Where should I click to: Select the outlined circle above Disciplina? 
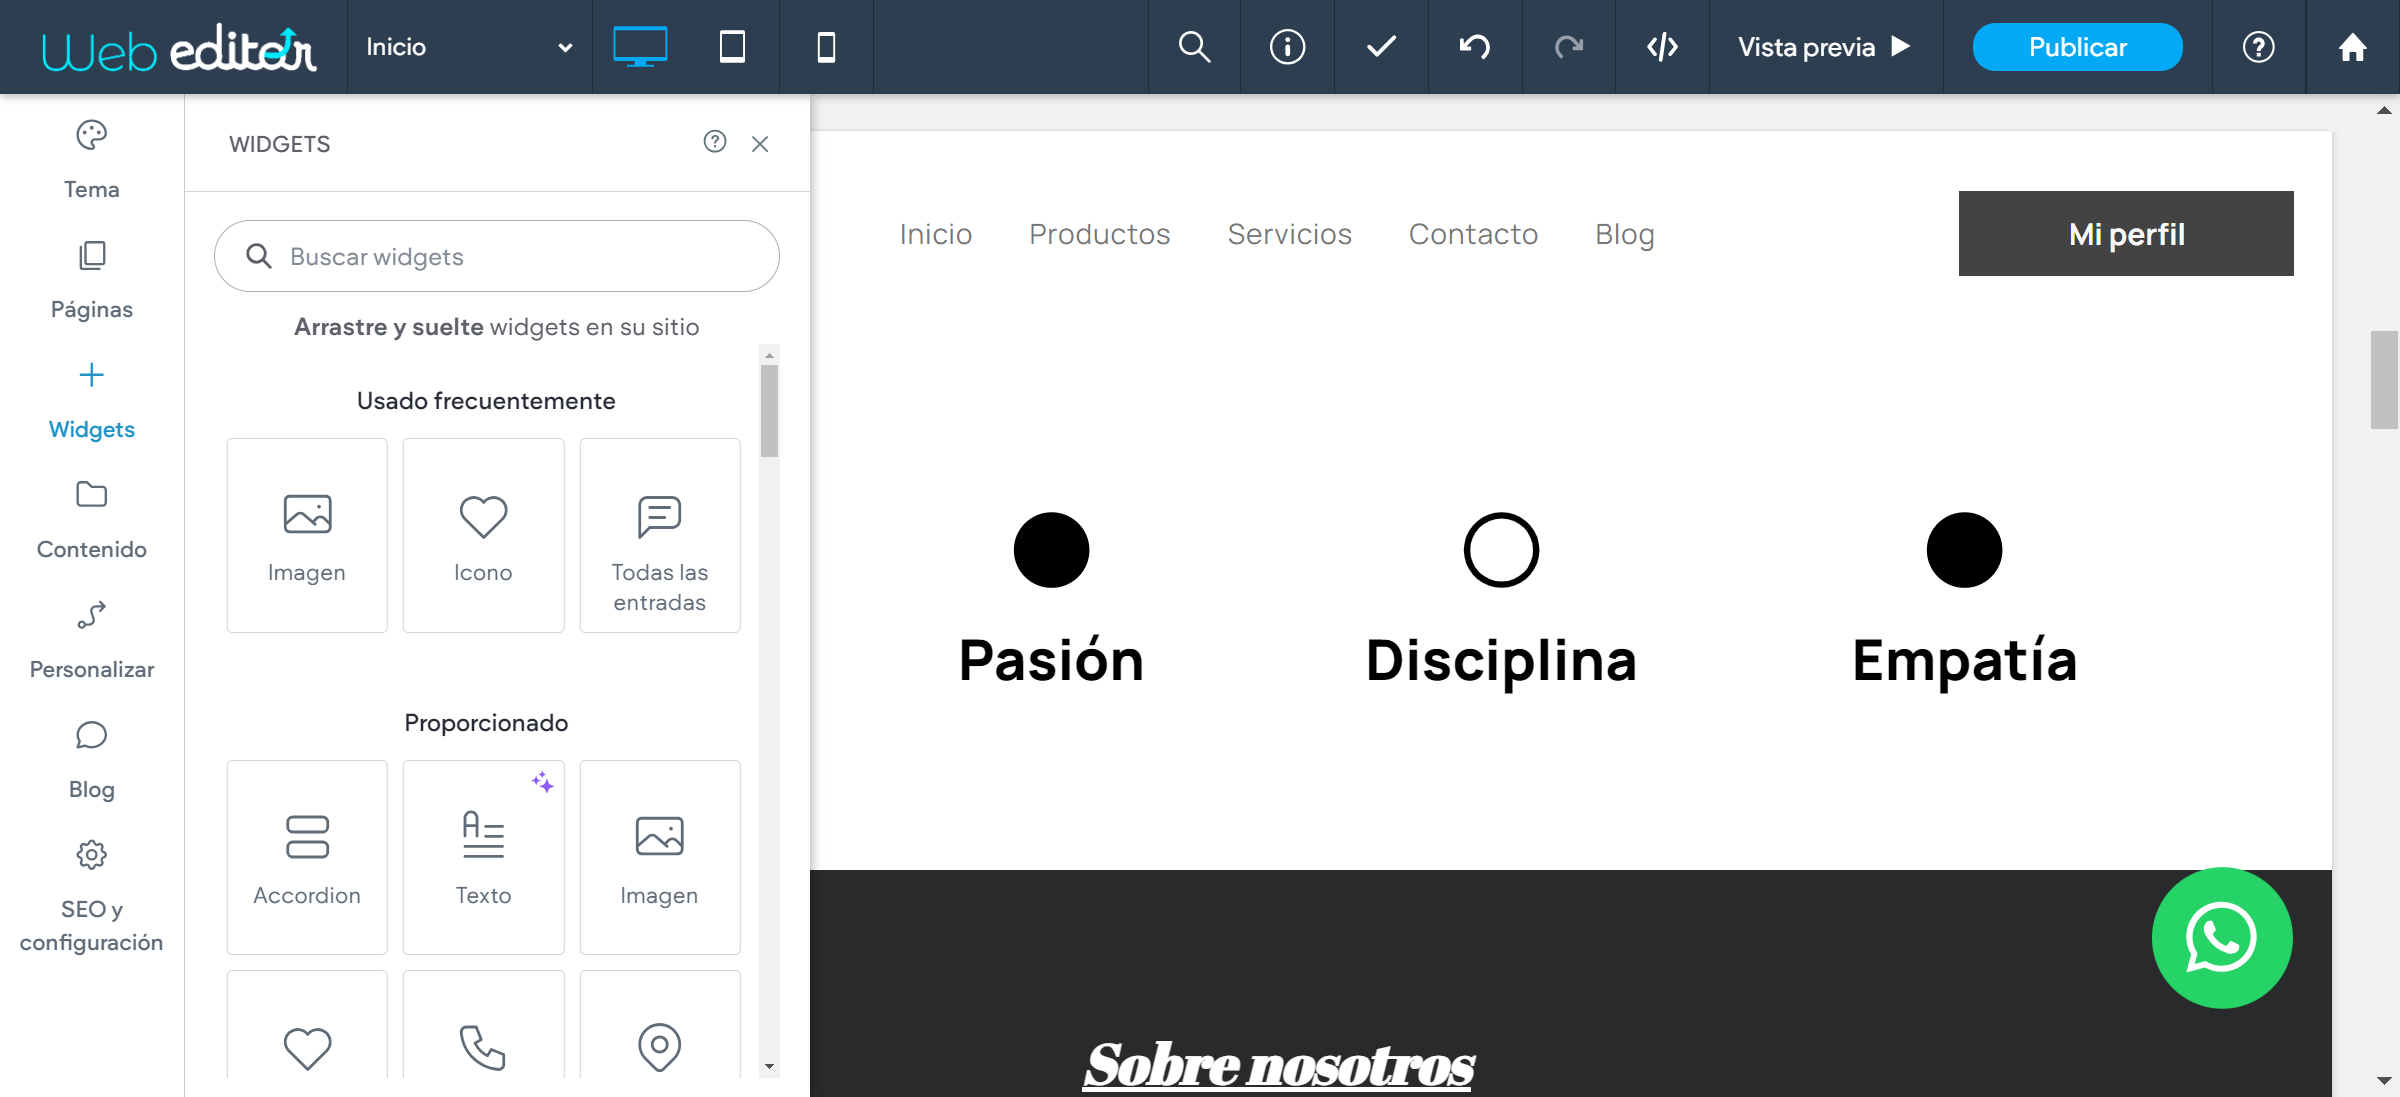[1501, 550]
